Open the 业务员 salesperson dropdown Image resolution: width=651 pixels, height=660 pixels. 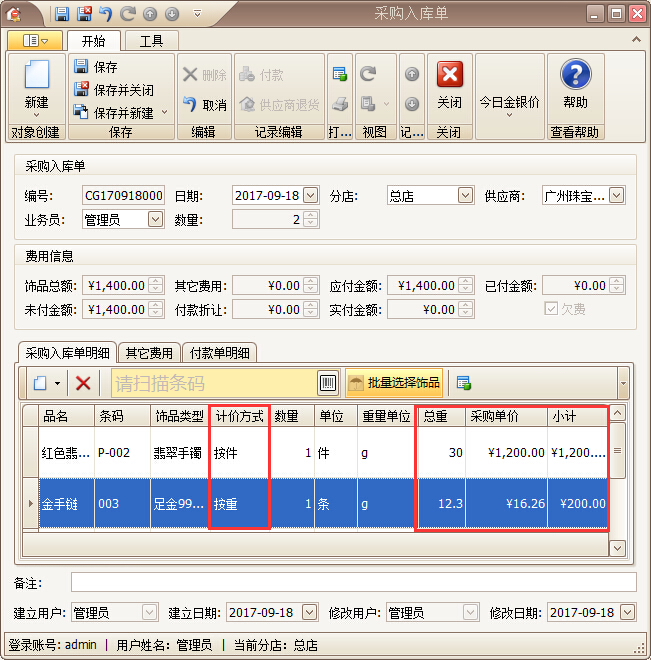click(x=155, y=219)
